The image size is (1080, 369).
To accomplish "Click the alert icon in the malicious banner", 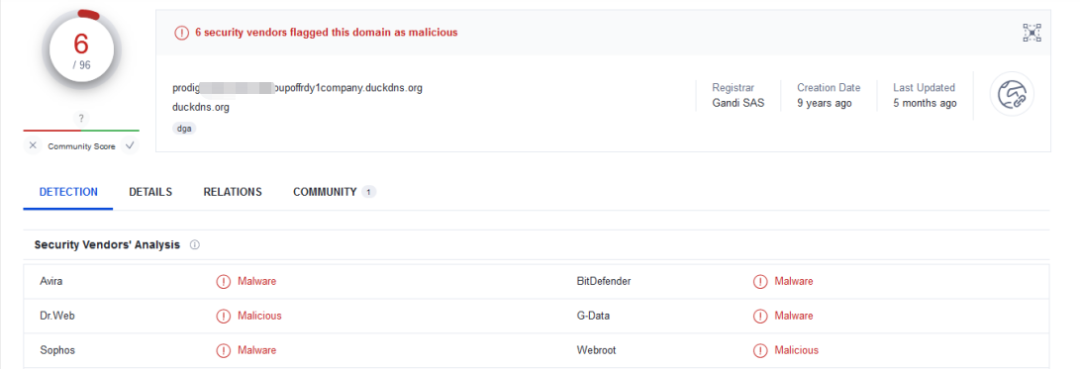I will [181, 32].
